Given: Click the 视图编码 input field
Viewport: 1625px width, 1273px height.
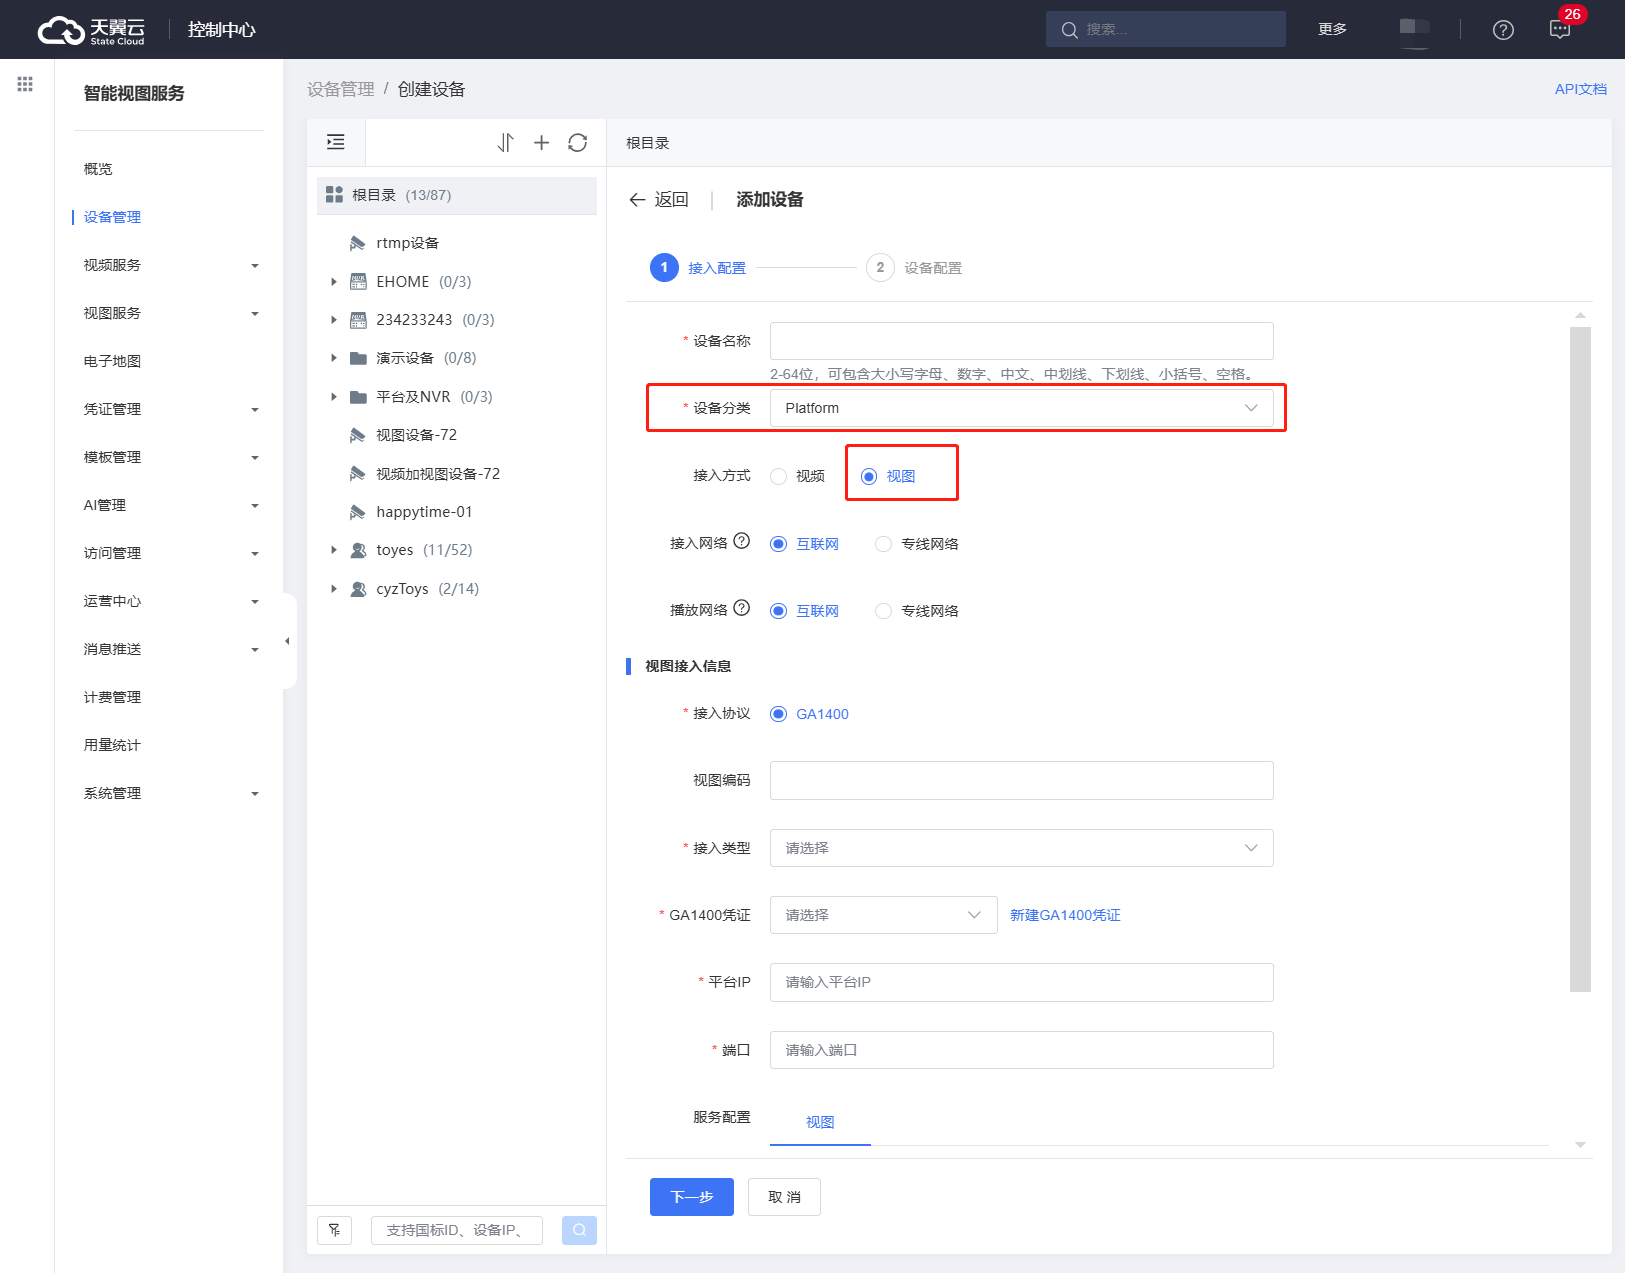Looking at the screenshot, I should tap(1021, 780).
